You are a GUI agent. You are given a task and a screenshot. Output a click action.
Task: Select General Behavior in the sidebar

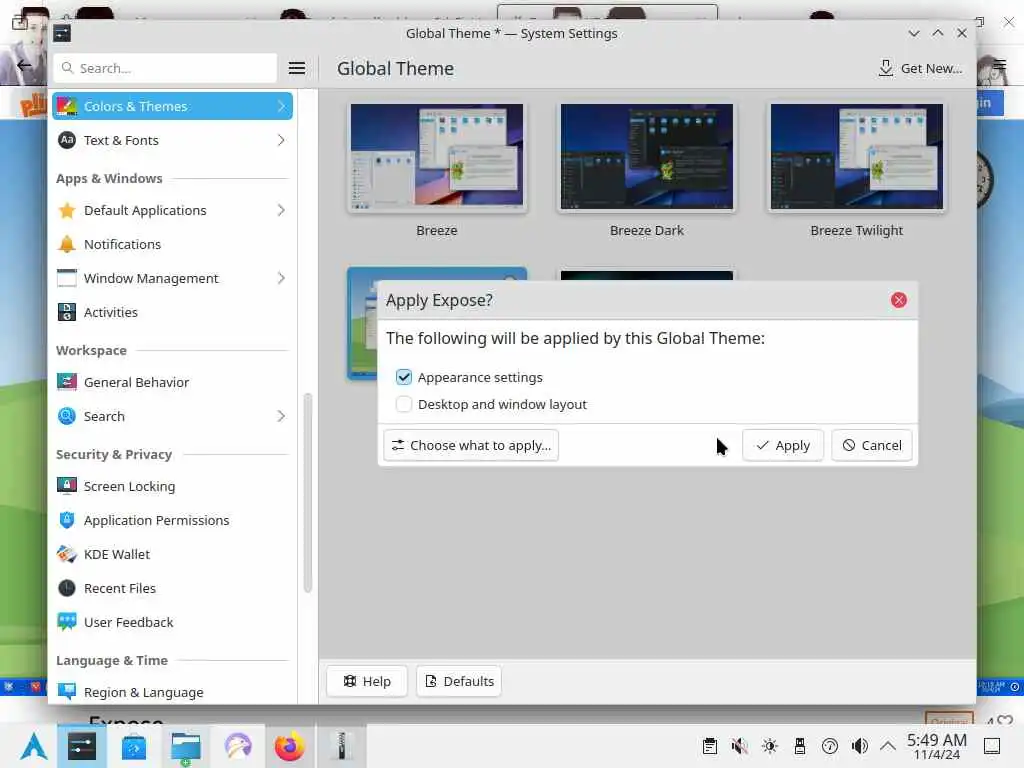172,382
